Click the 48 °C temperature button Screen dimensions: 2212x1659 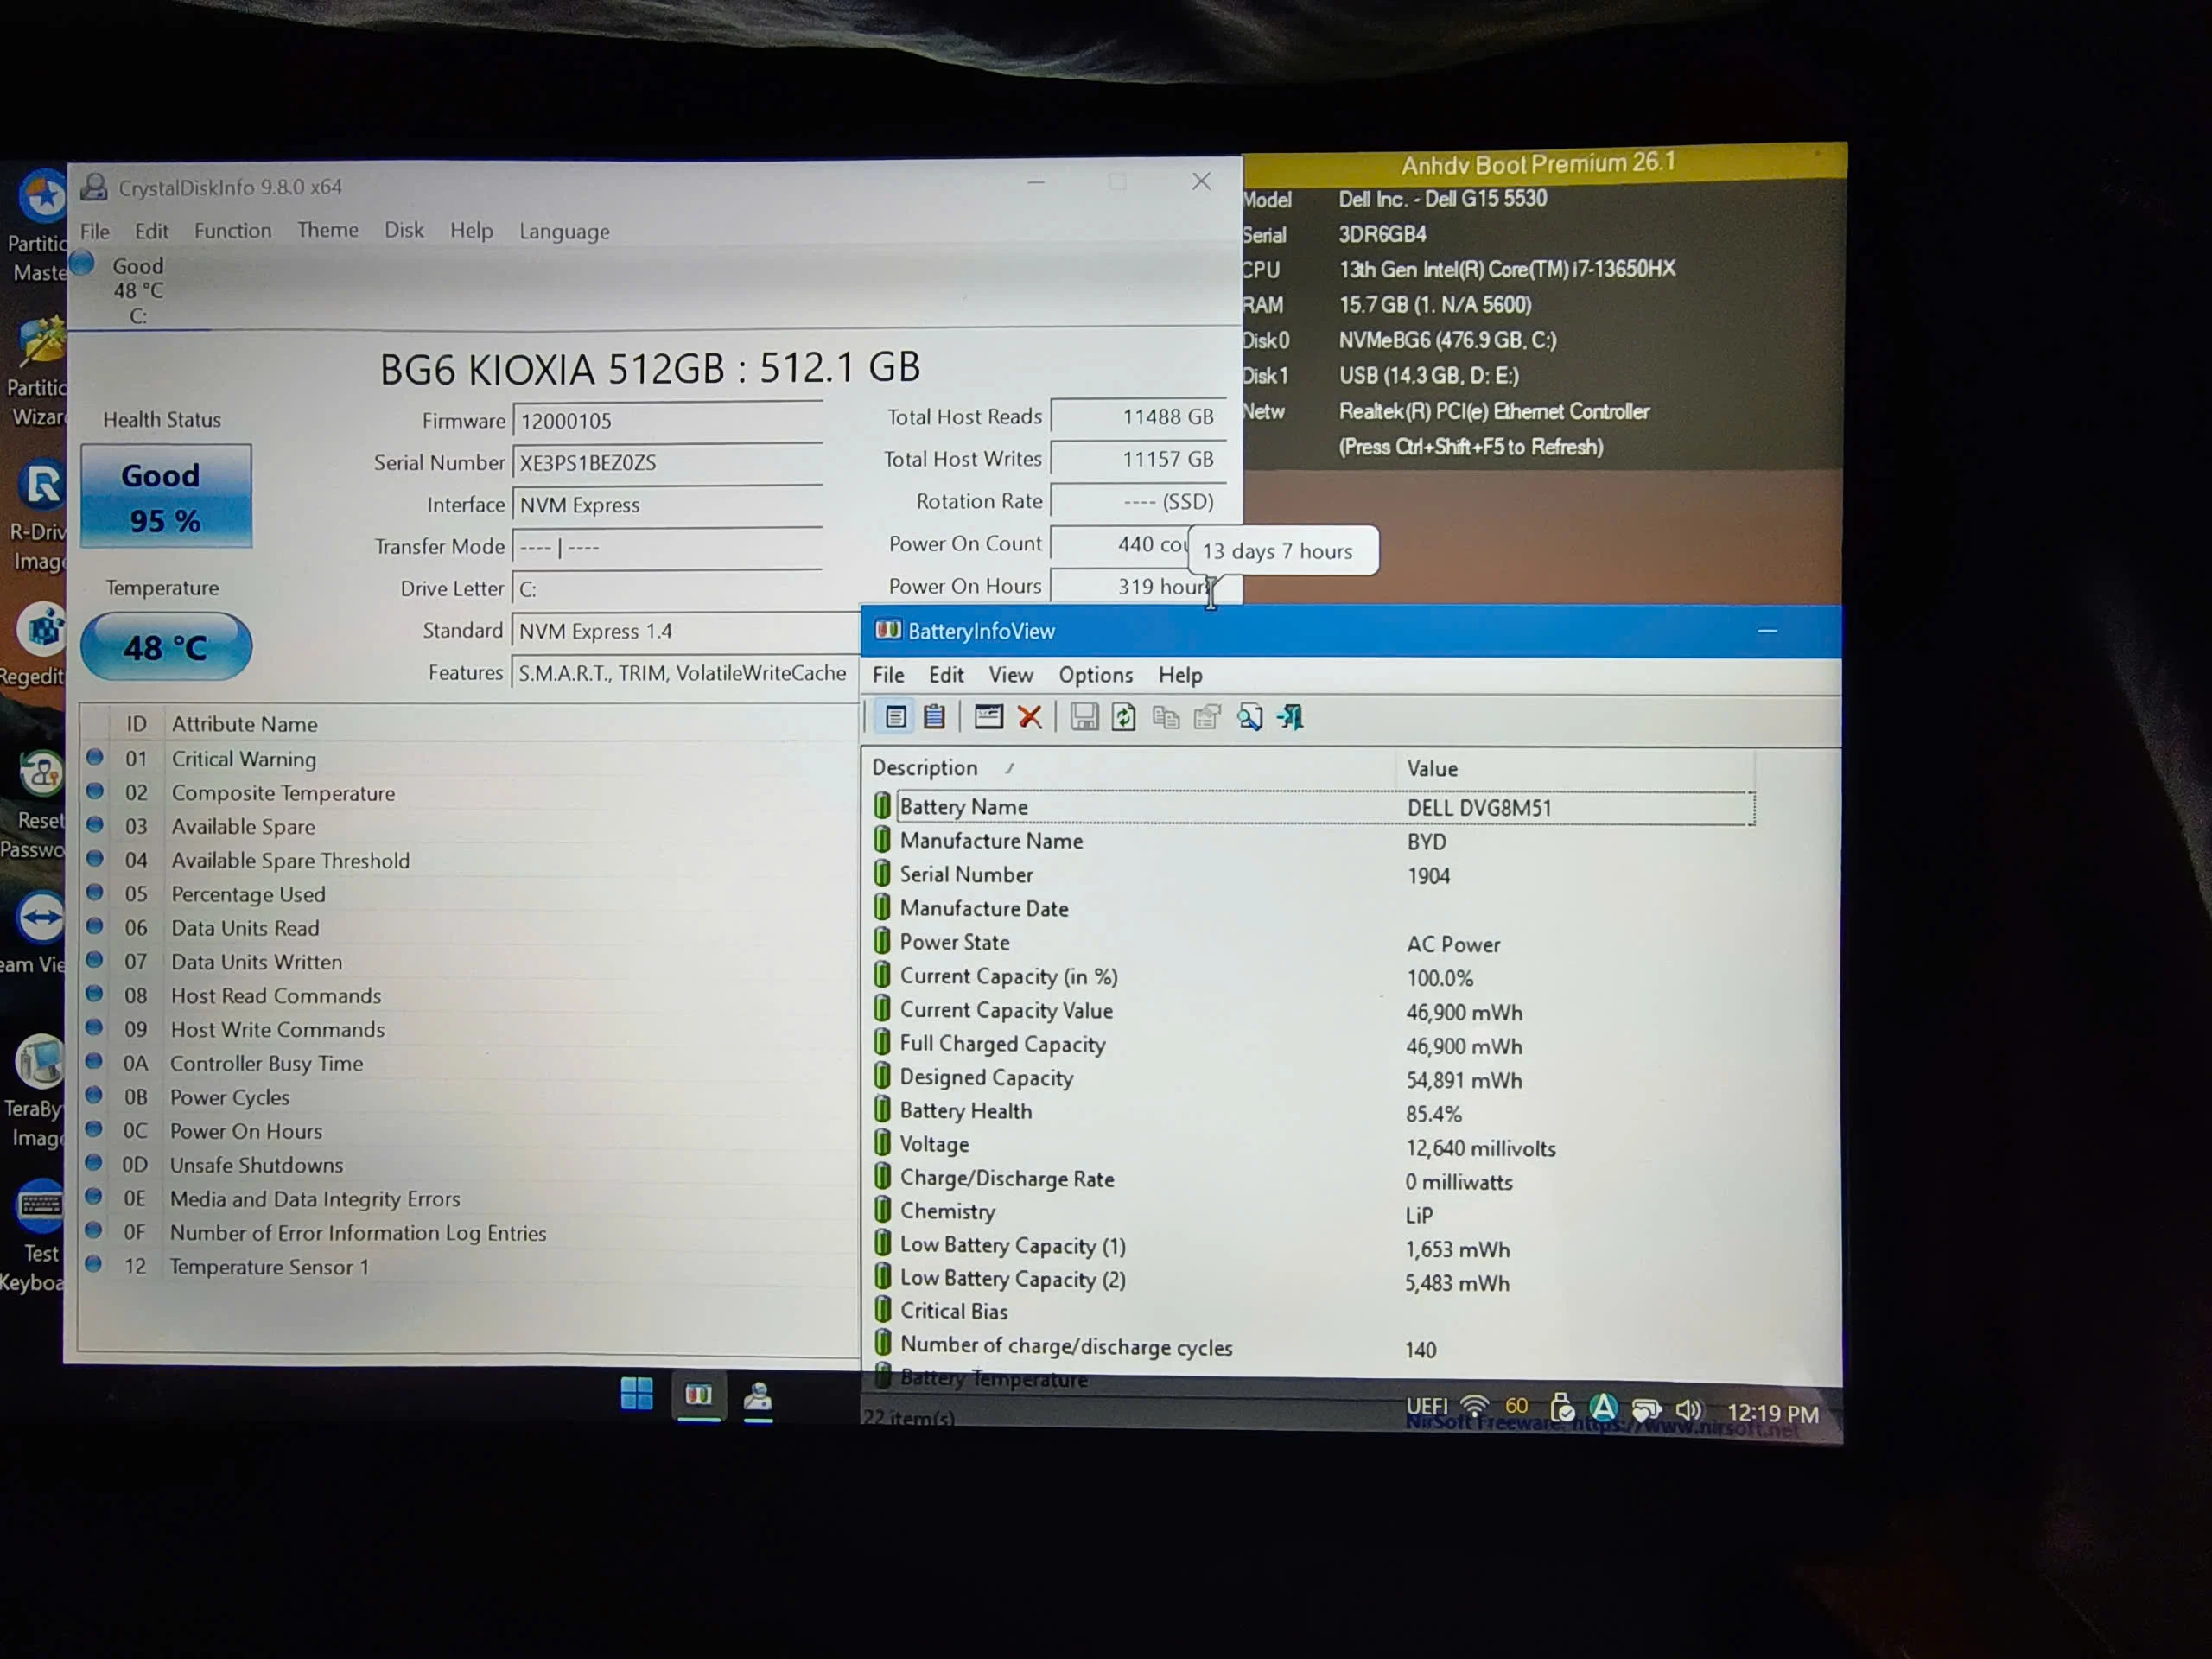tap(166, 647)
